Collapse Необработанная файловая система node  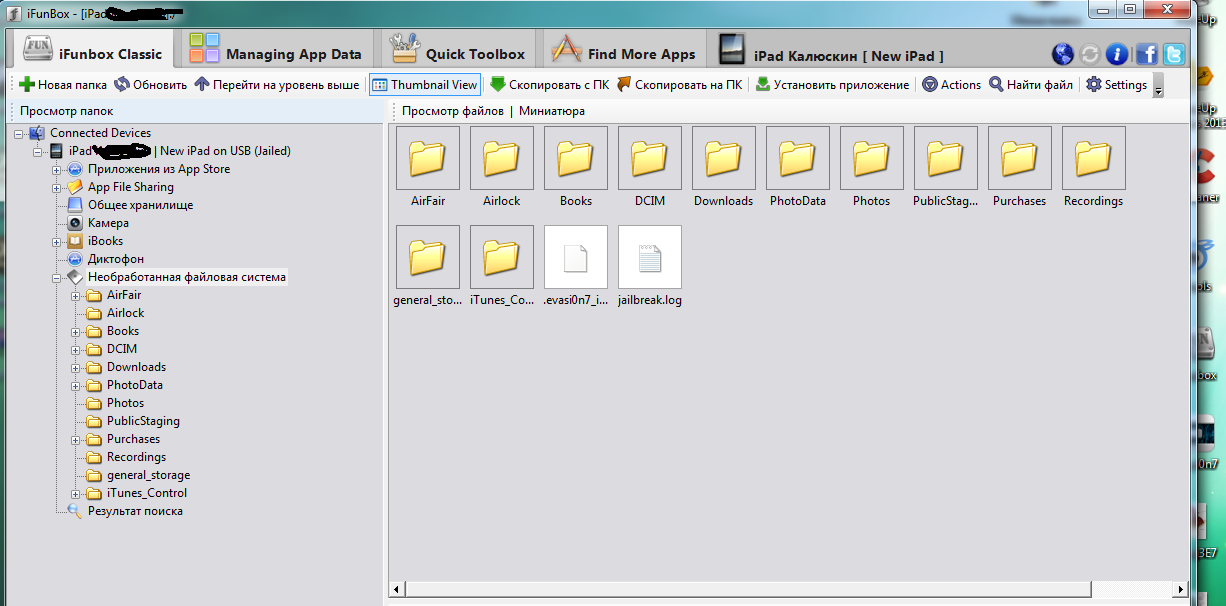pos(57,277)
